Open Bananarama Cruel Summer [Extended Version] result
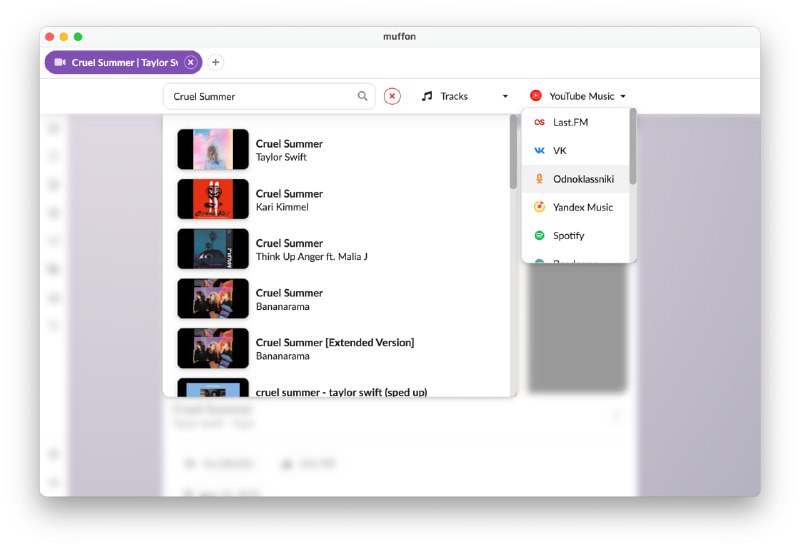This screenshot has width=800, height=549. point(337,348)
